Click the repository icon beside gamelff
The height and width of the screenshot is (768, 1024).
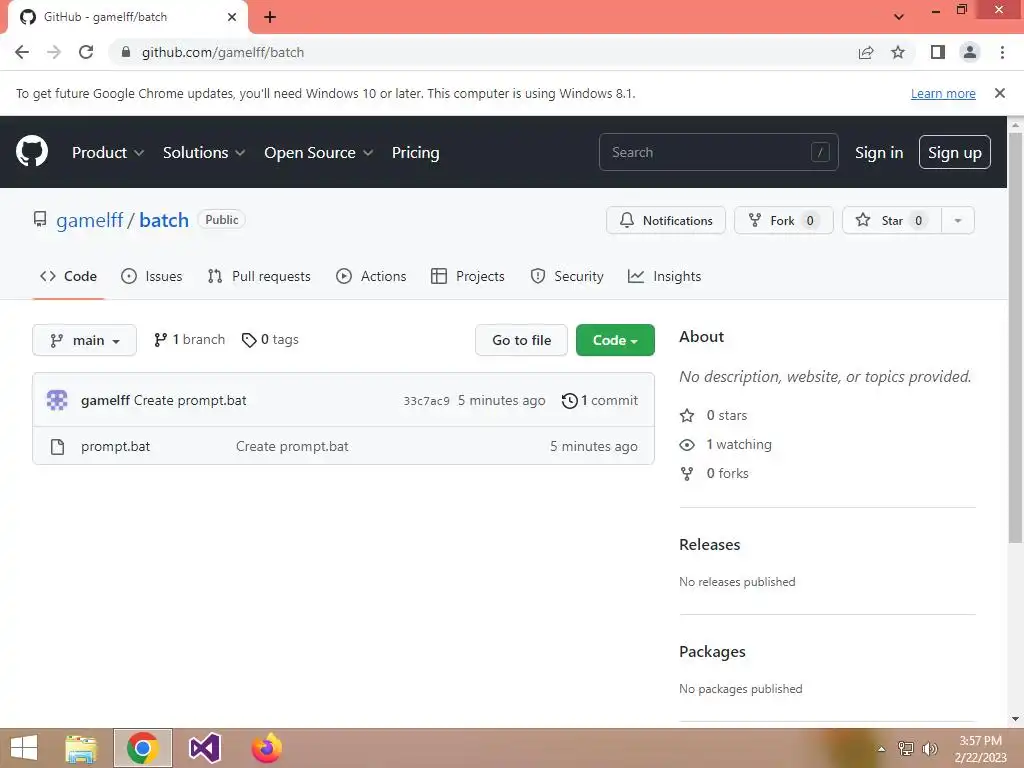(40, 219)
